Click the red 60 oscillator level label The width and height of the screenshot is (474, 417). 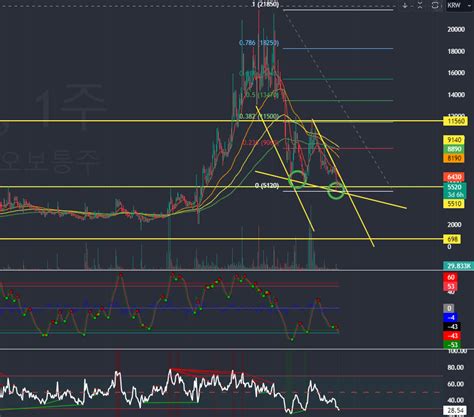pyautogui.click(x=451, y=277)
